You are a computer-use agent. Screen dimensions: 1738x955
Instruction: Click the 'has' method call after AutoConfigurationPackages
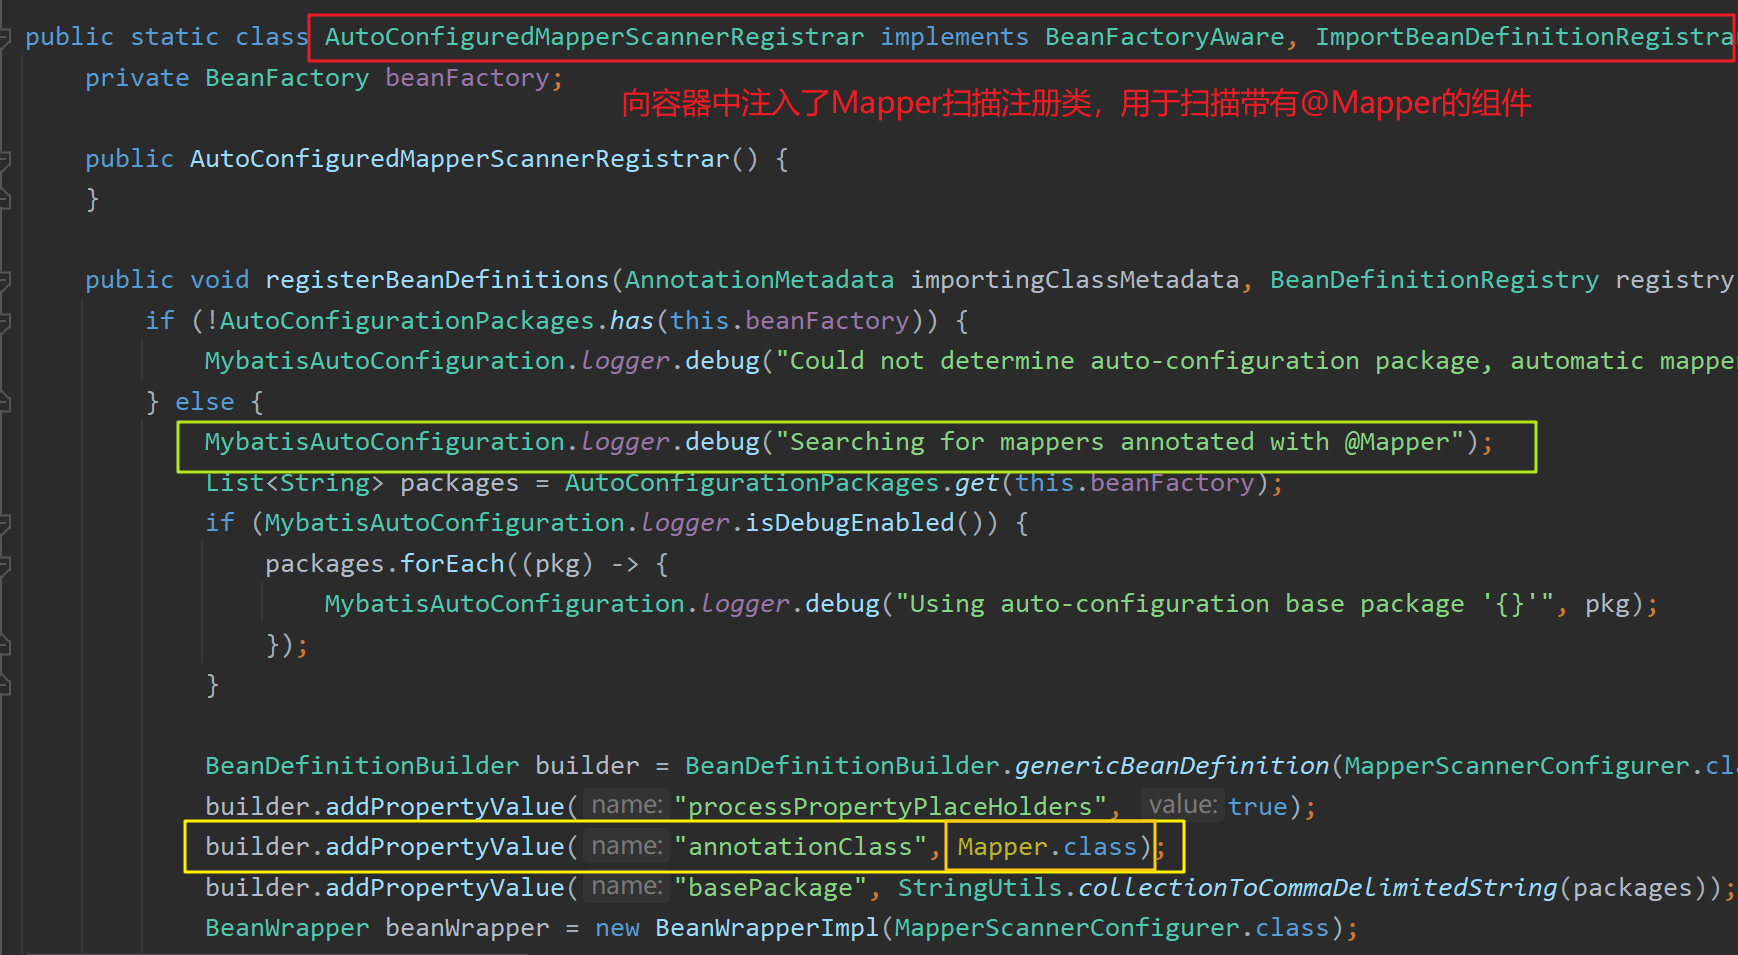click(632, 321)
